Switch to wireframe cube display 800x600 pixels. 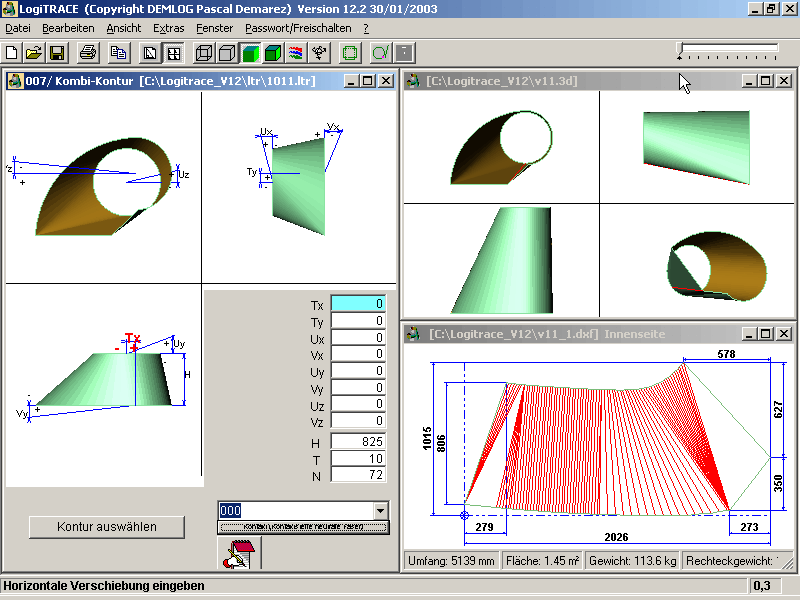(x=204, y=53)
